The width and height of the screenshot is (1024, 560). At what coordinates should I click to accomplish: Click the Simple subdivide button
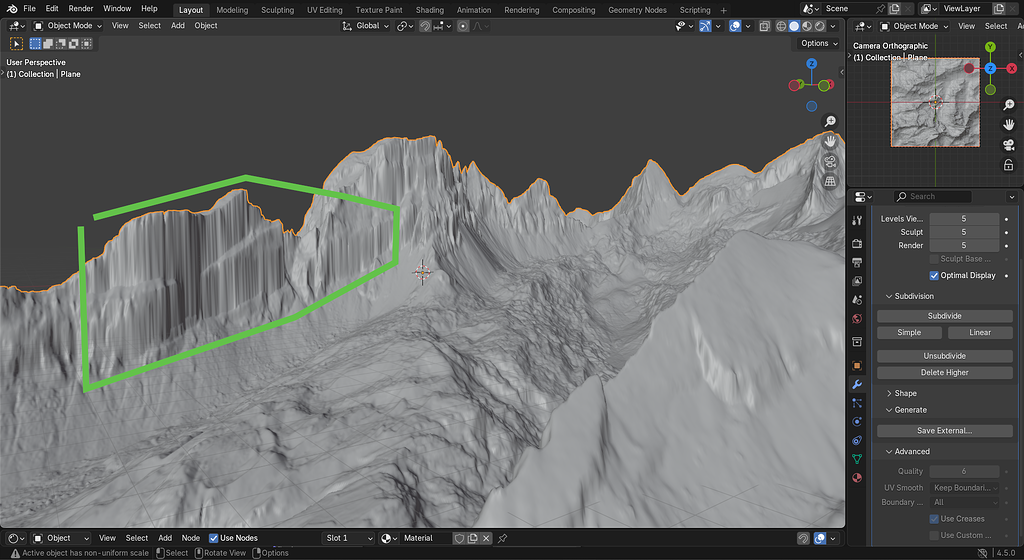pos(909,332)
